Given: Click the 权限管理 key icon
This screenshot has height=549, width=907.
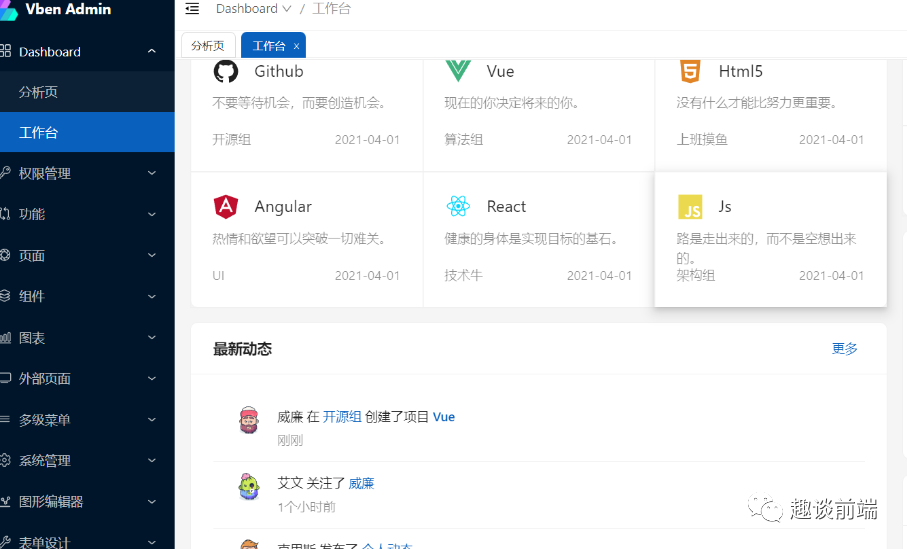Looking at the screenshot, I should click(5, 172).
